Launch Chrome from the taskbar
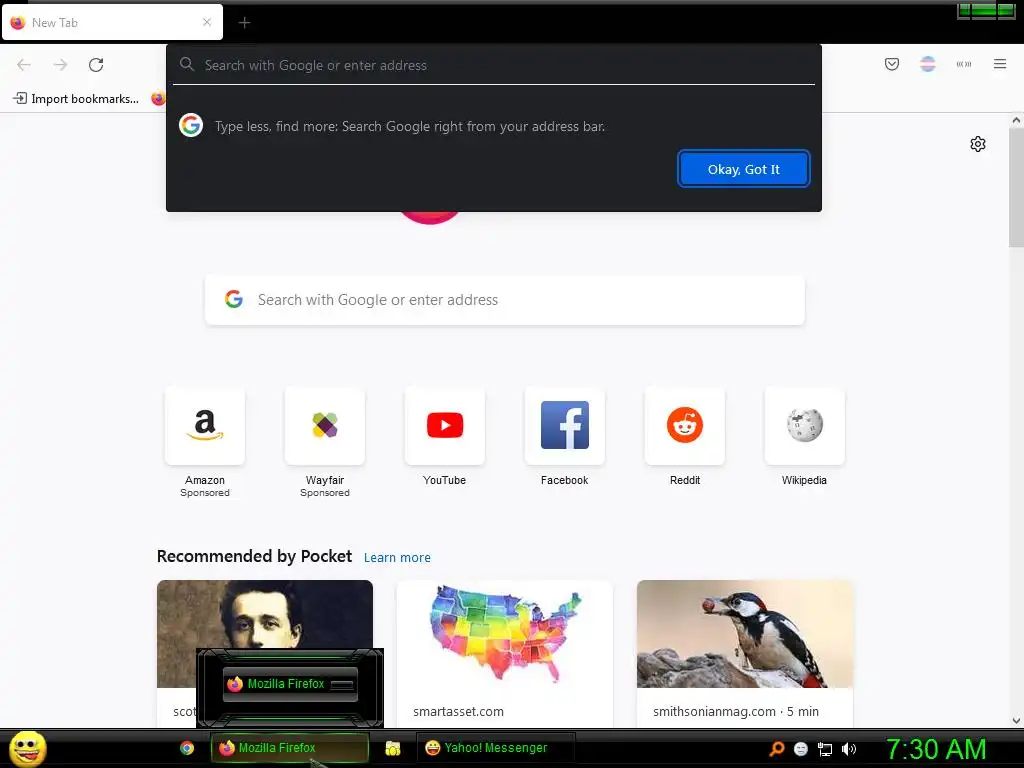The image size is (1024, 768). [187, 748]
